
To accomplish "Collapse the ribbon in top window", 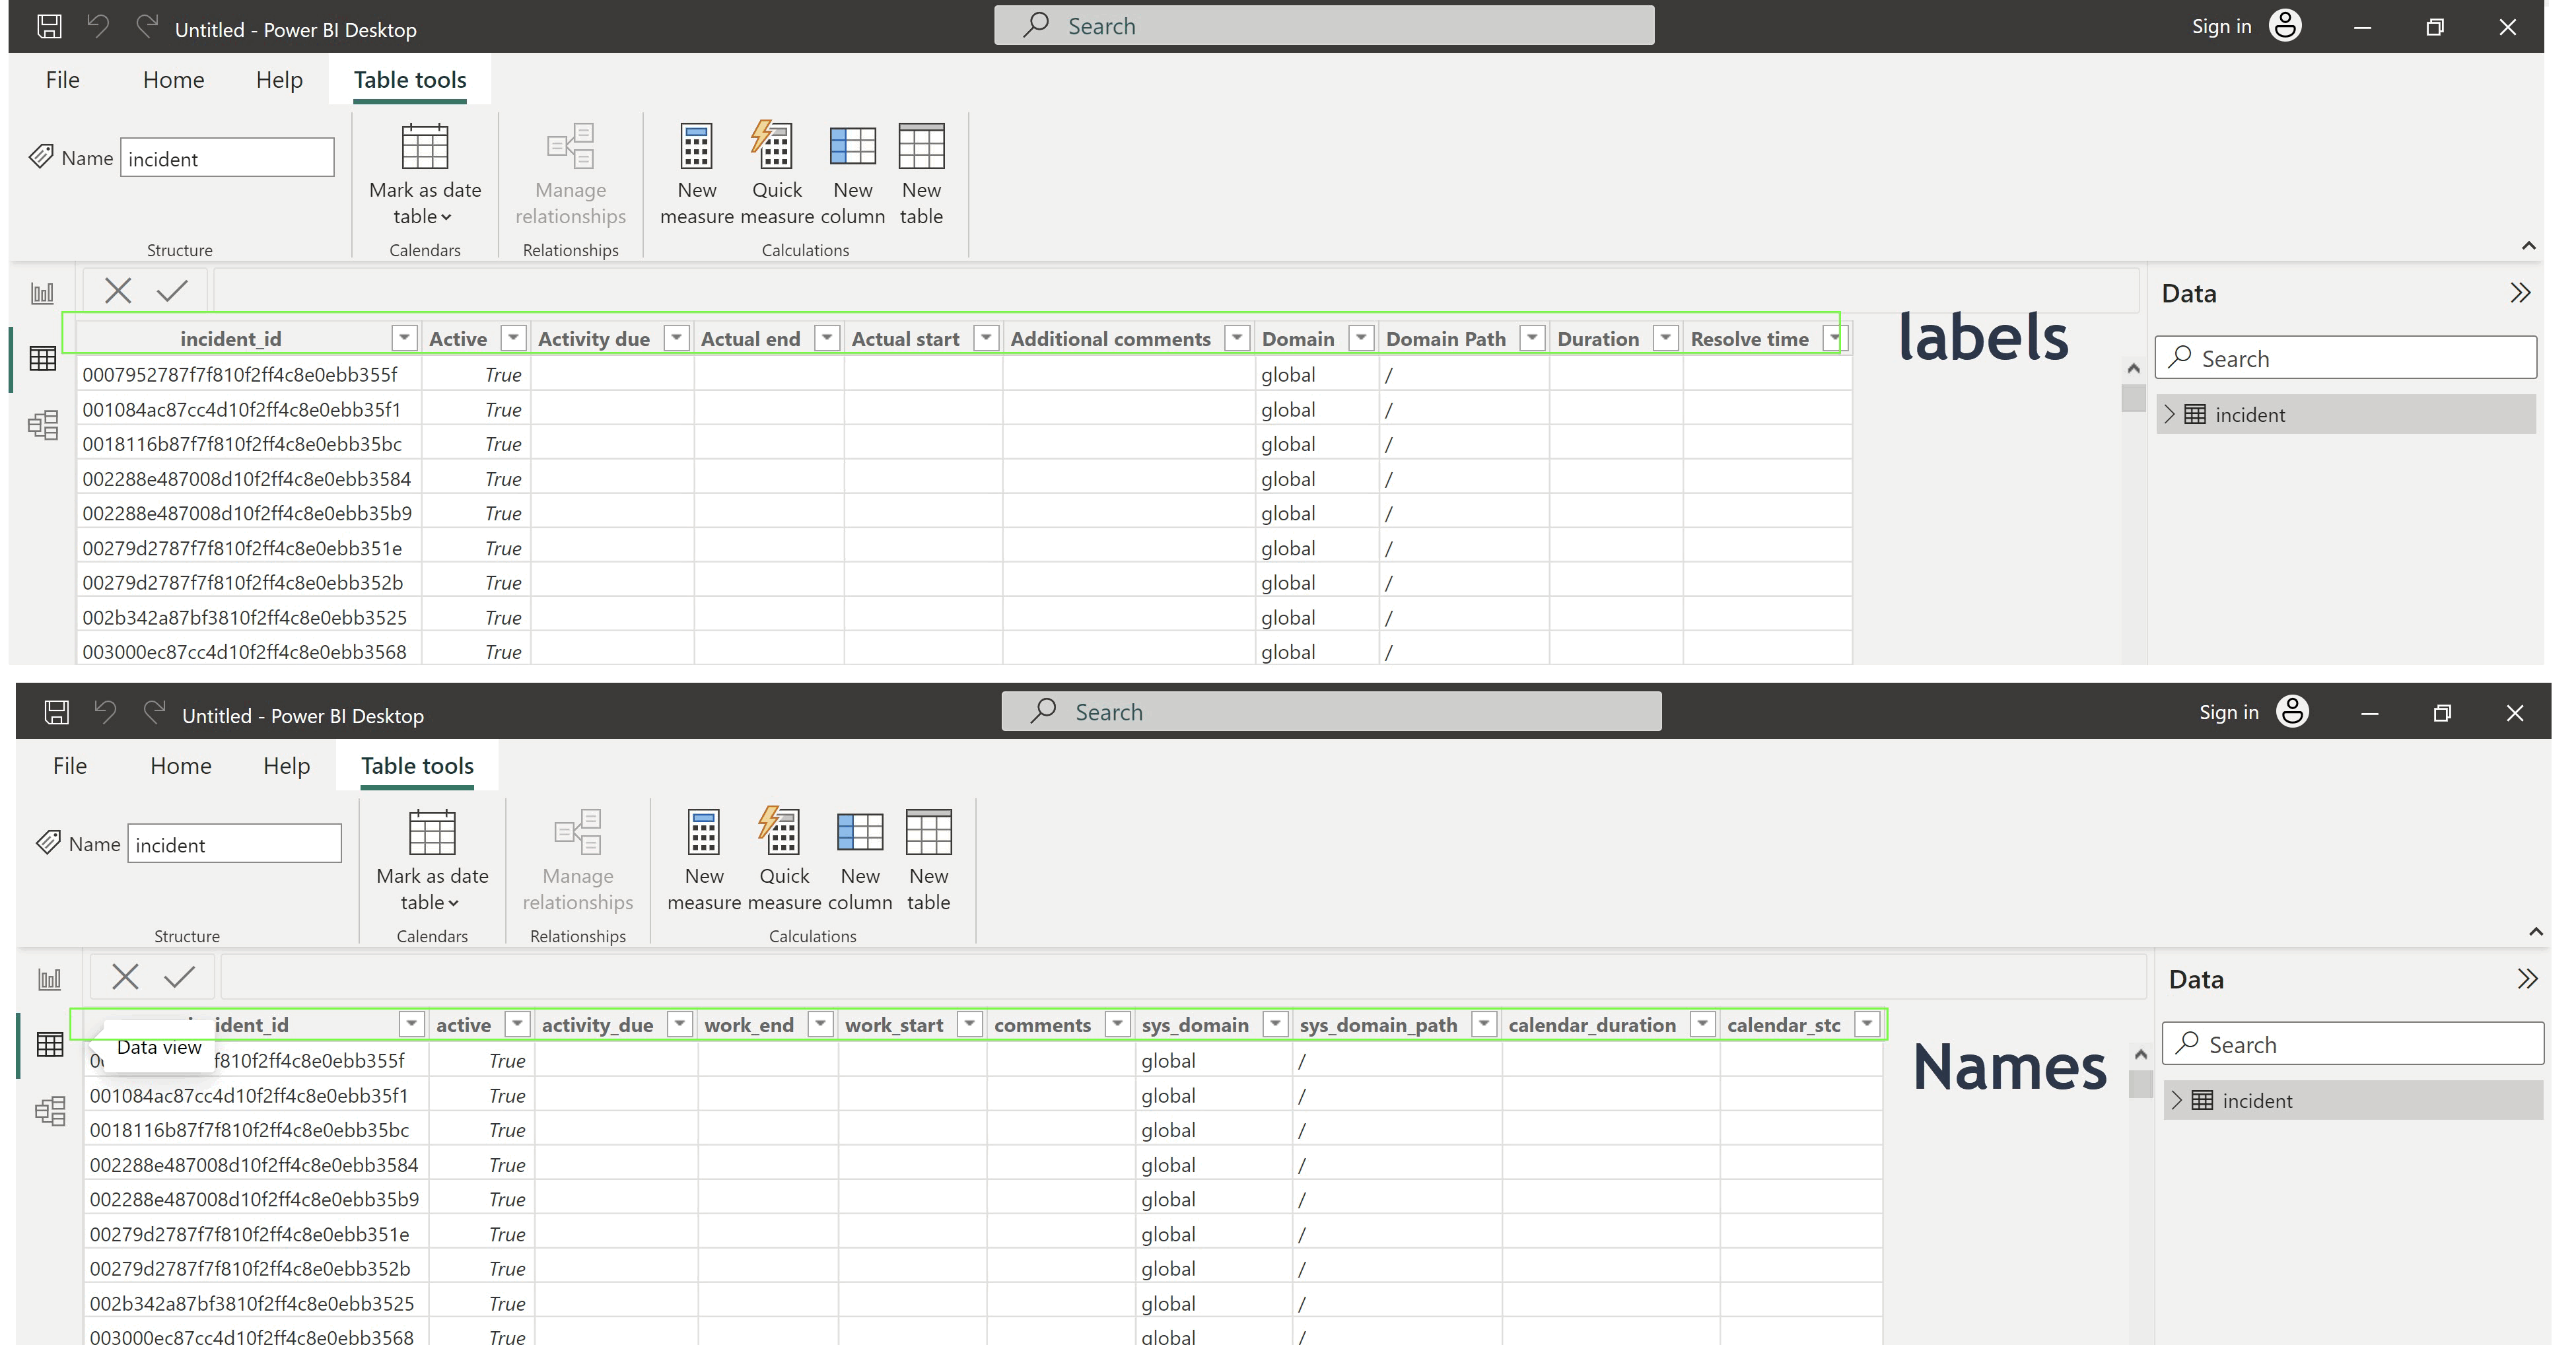I will 2529,246.
